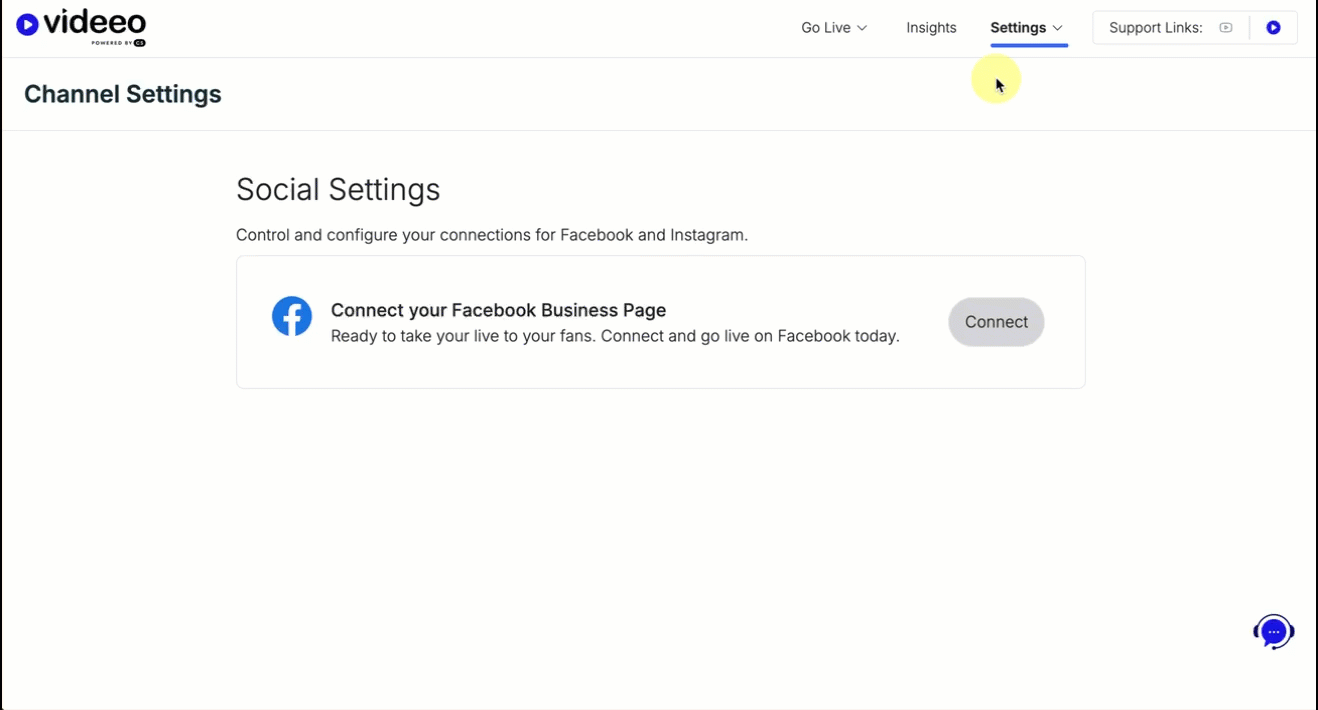Click the 'Ready to take your live' description

coord(615,336)
